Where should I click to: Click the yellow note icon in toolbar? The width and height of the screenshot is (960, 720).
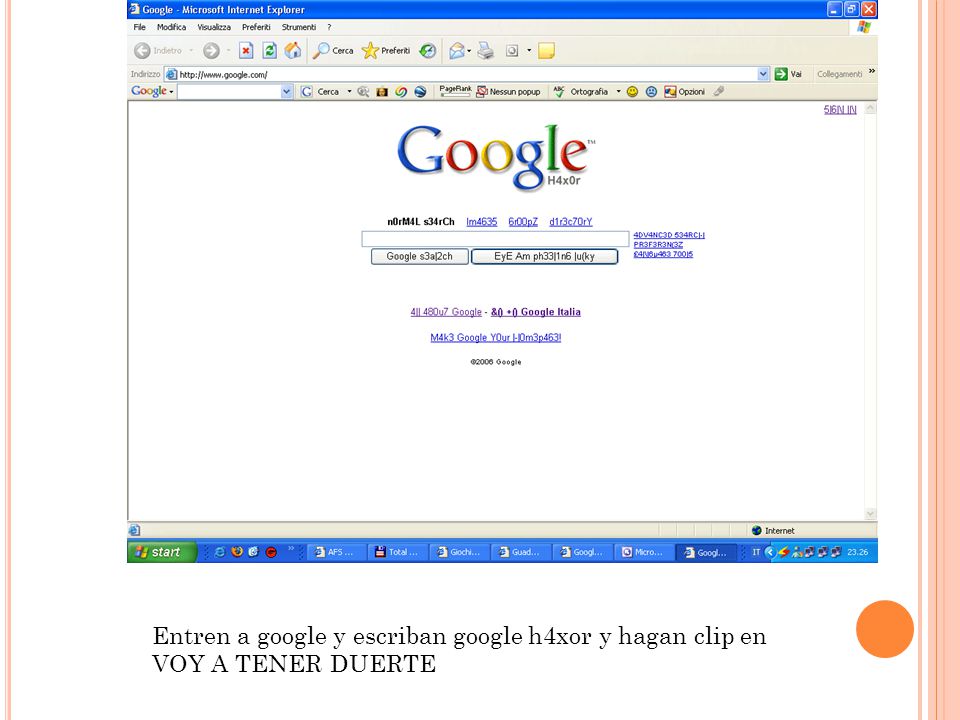546,51
